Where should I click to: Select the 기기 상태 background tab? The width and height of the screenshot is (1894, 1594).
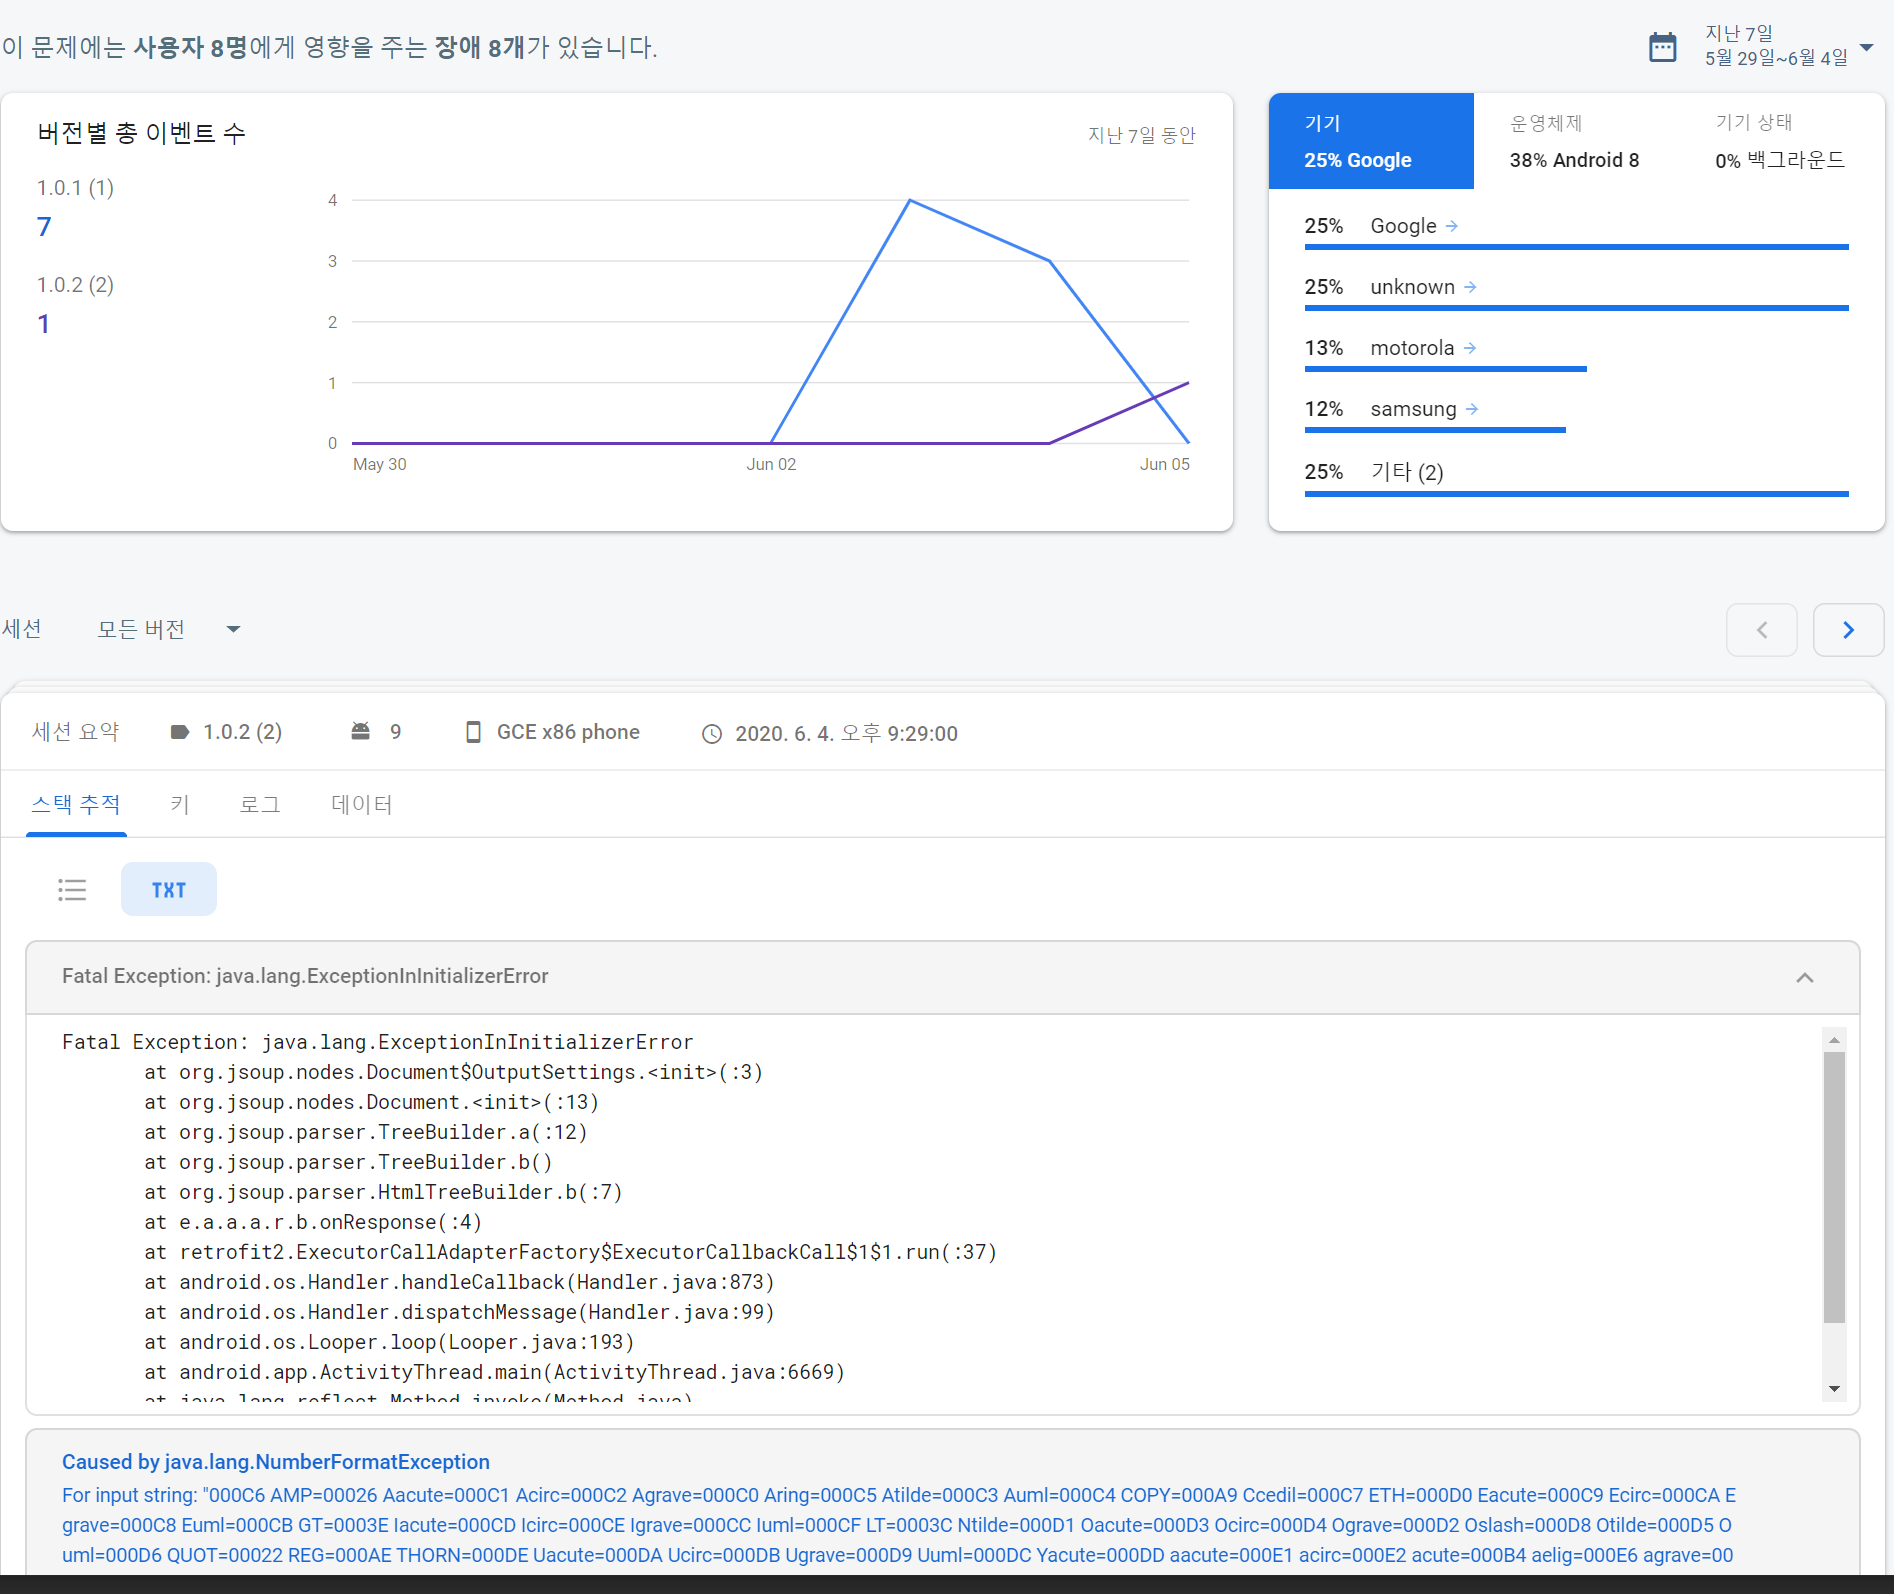(1779, 141)
